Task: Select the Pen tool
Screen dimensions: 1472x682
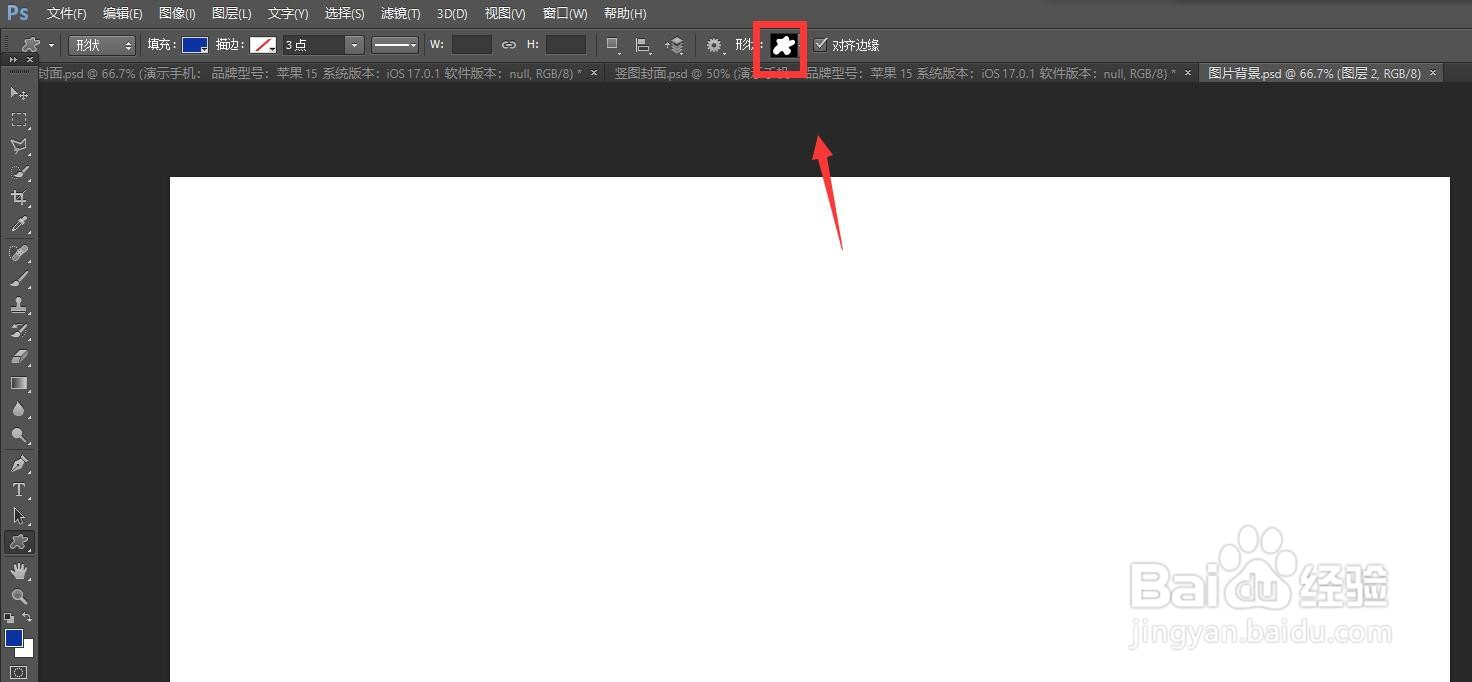Action: point(19,464)
